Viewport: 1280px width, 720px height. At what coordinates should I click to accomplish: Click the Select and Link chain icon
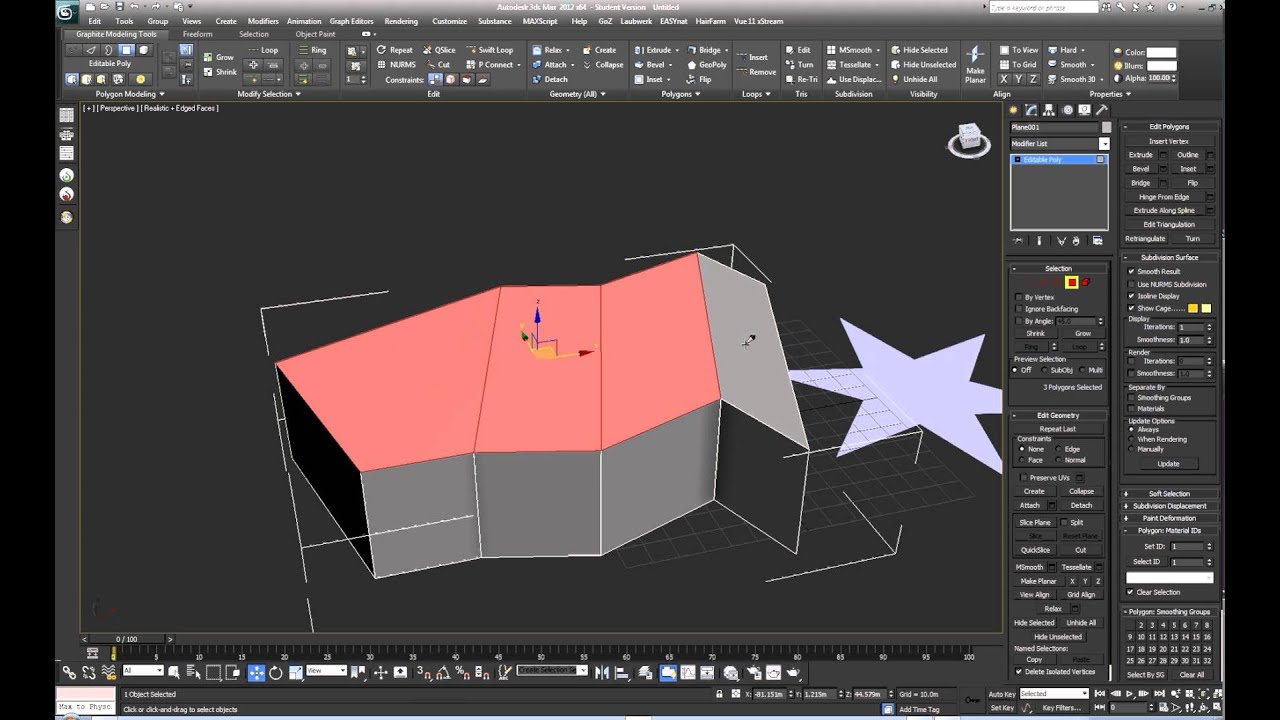pos(69,673)
